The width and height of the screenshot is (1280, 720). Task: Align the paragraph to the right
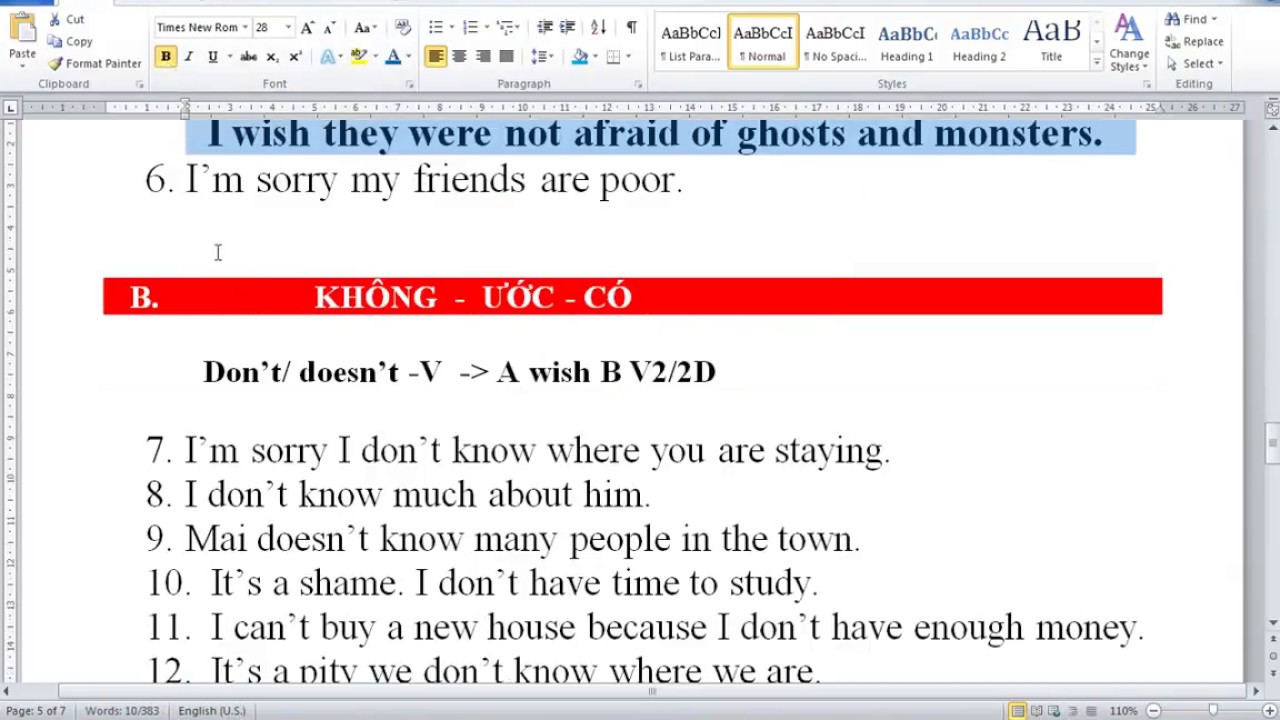483,57
